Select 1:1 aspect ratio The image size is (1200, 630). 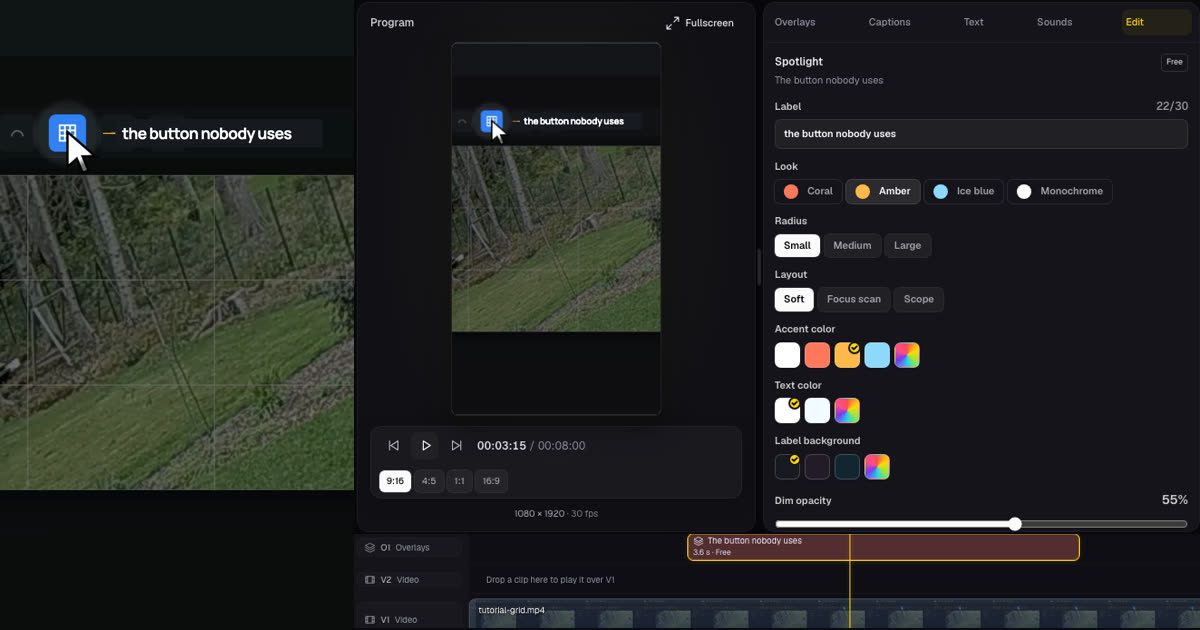pyautogui.click(x=459, y=481)
